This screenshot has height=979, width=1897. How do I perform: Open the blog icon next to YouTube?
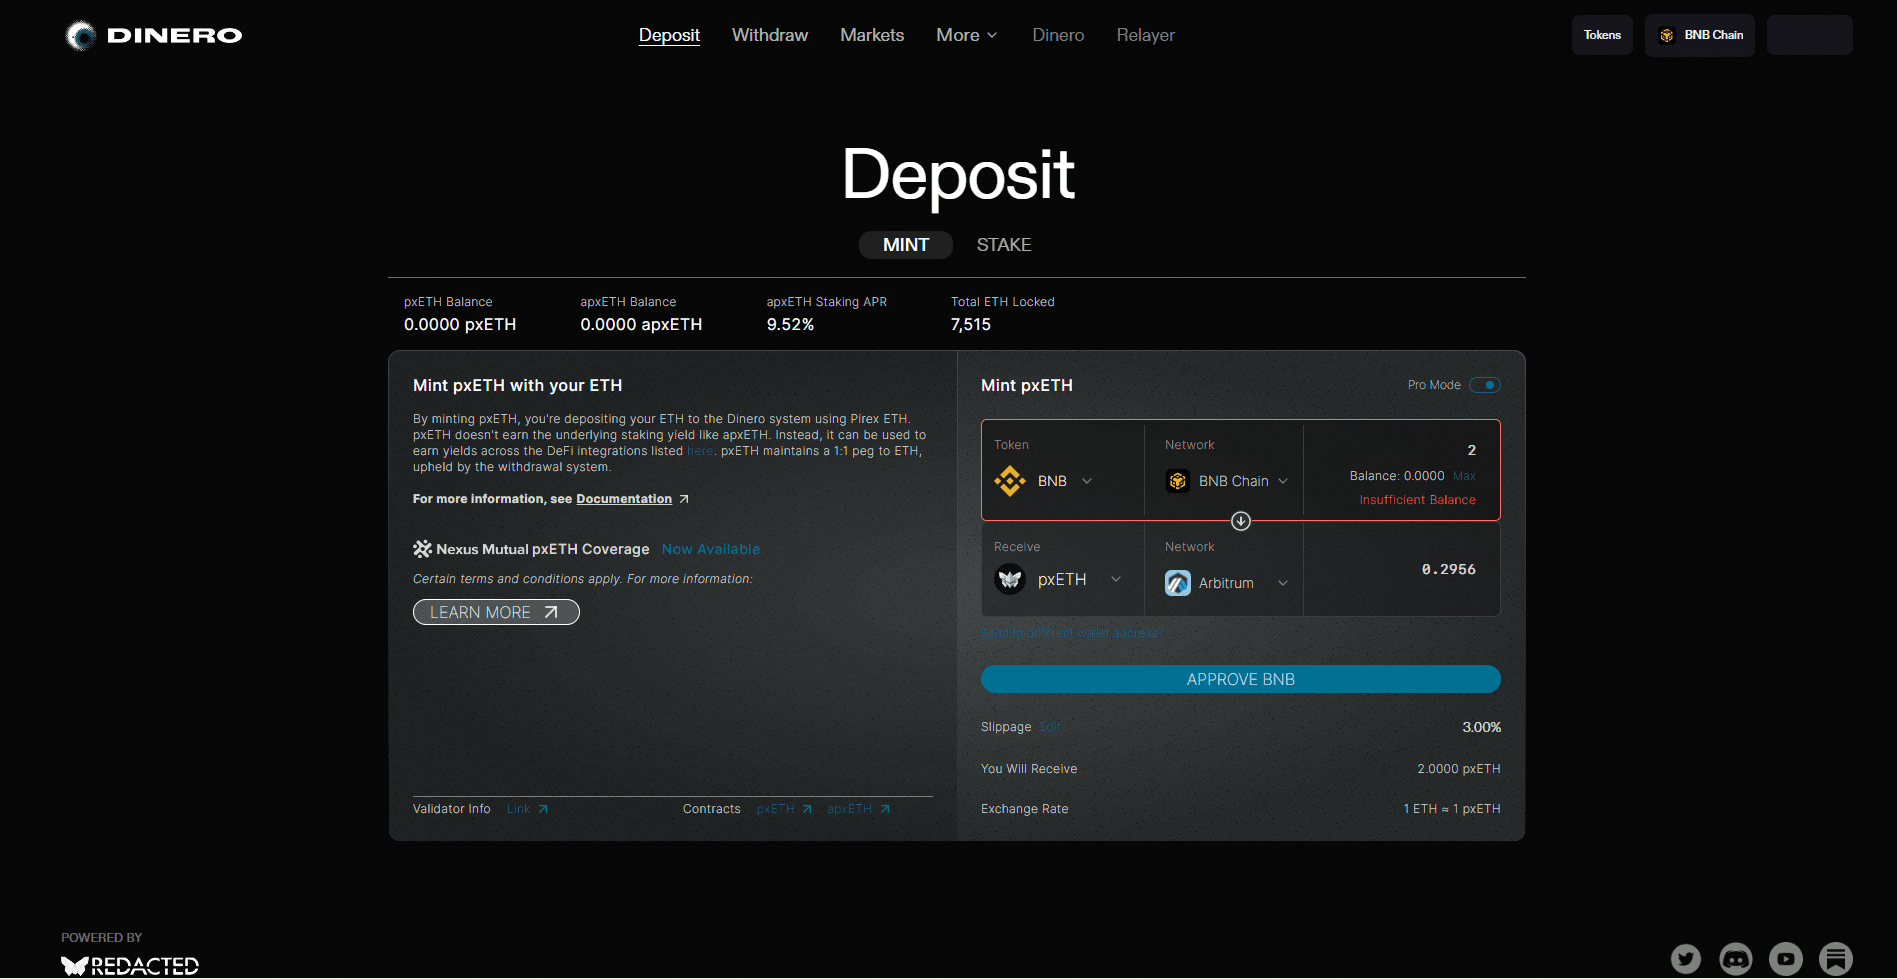[x=1836, y=959]
